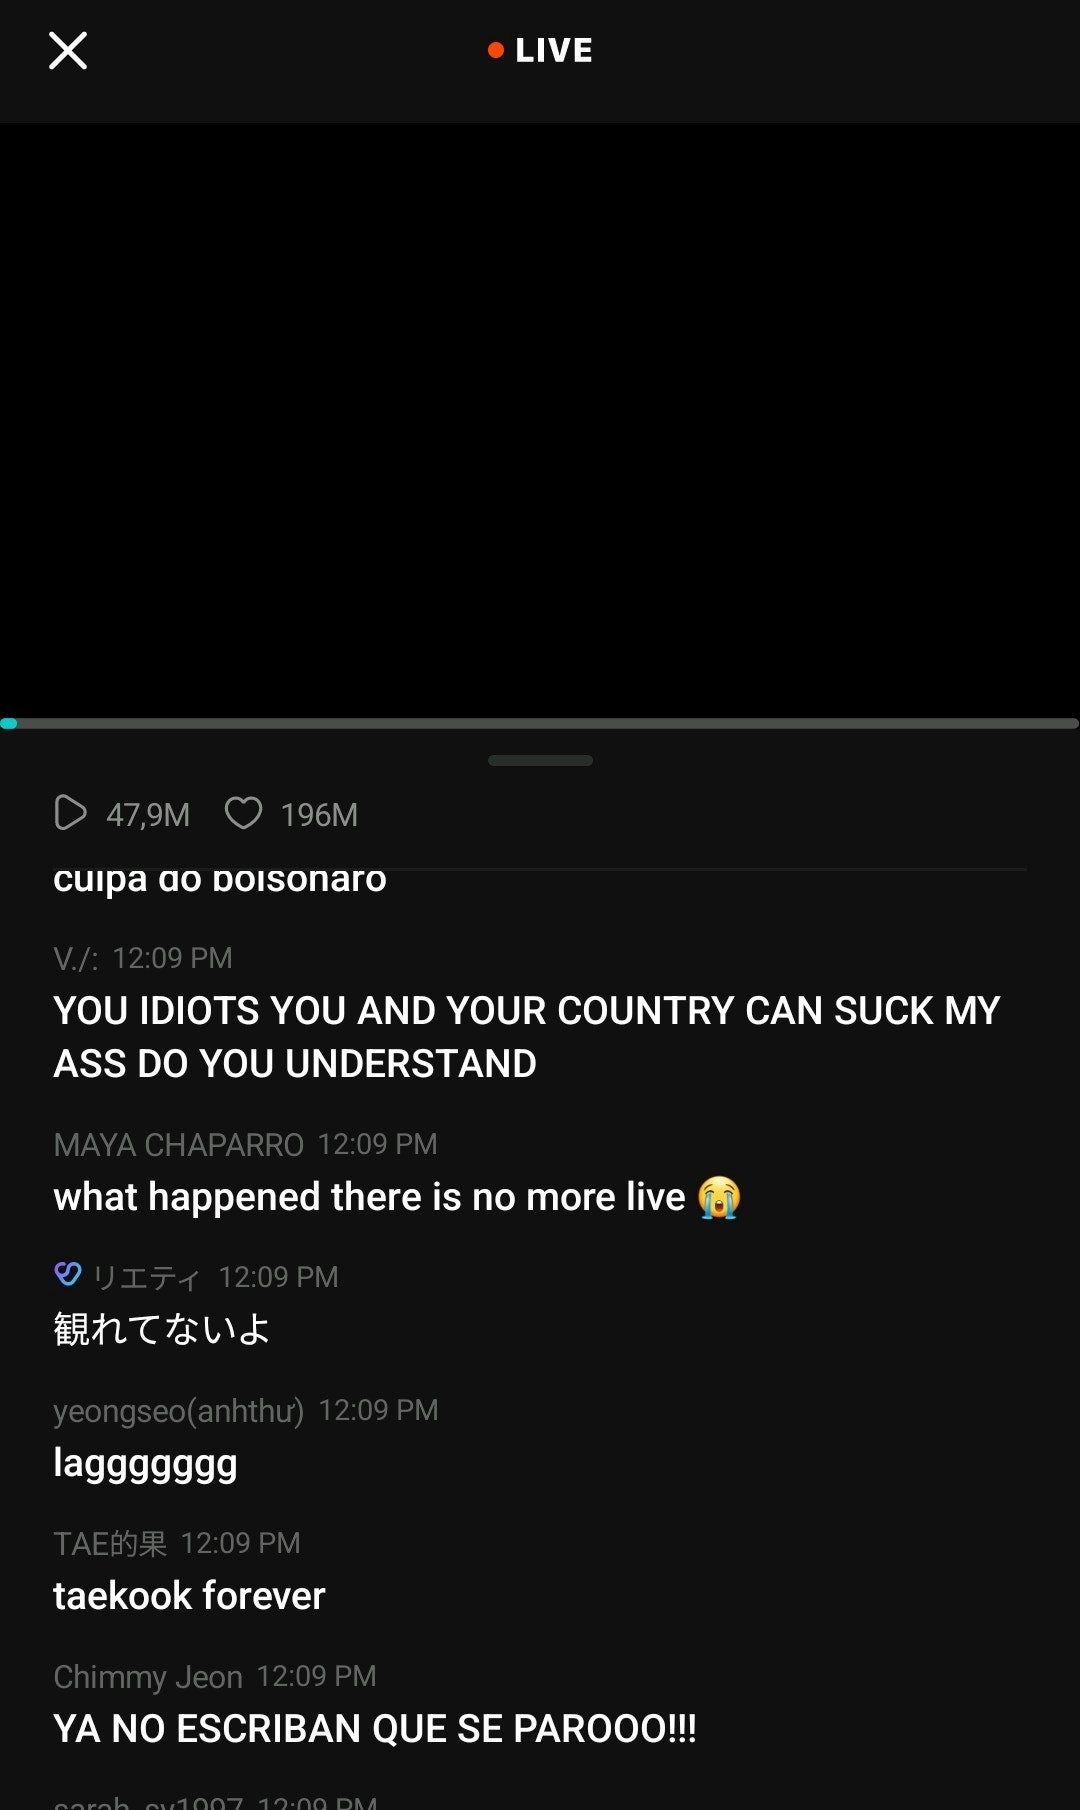Screen dimensions: 1080x1810
Task: Tap the verified badge beside リエティ
Action: 68,1274
